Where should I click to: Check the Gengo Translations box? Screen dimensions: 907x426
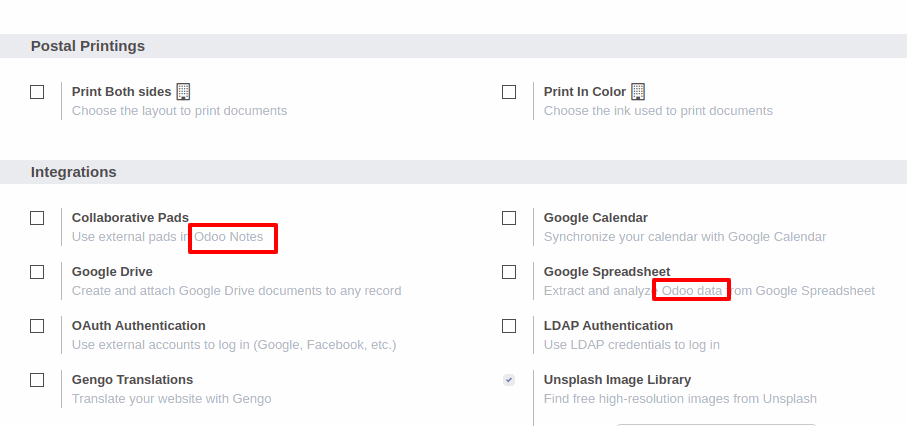[x=37, y=380]
